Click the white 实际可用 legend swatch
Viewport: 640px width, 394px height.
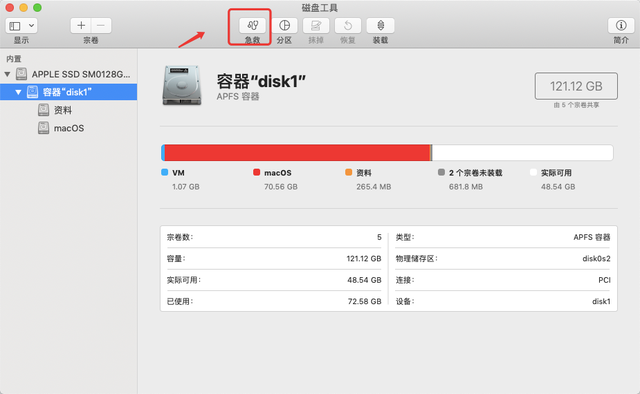pyautogui.click(x=533, y=172)
